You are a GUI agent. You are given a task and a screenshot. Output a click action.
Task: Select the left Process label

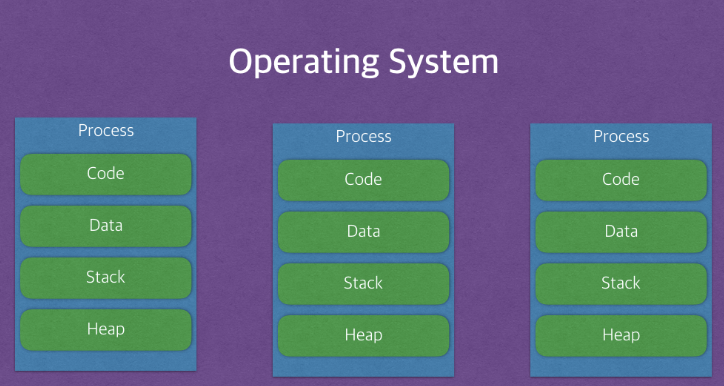[106, 131]
